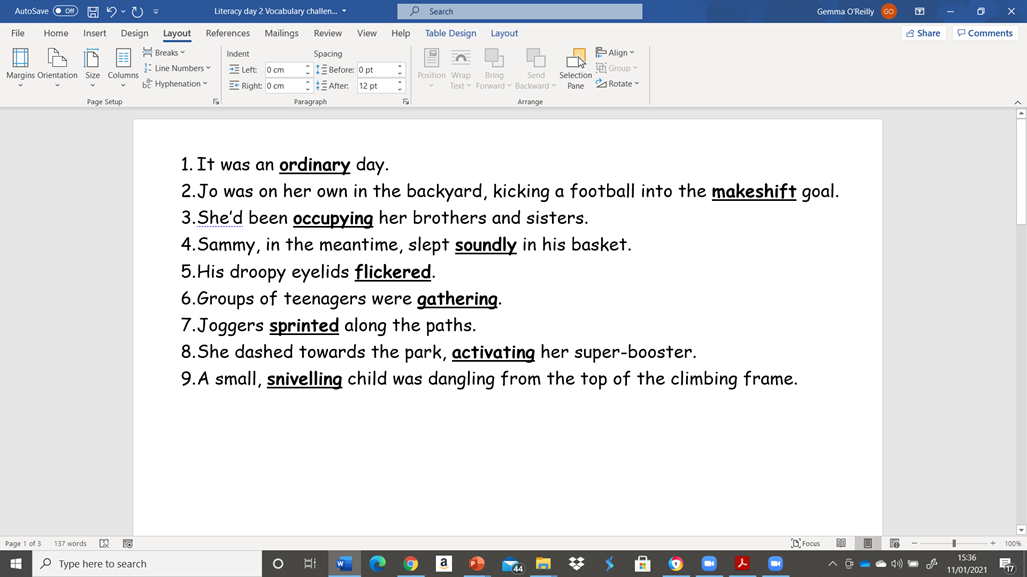The height and width of the screenshot is (577, 1027).
Task: Click the underlined word 'snivelling'
Action: pyautogui.click(x=305, y=379)
